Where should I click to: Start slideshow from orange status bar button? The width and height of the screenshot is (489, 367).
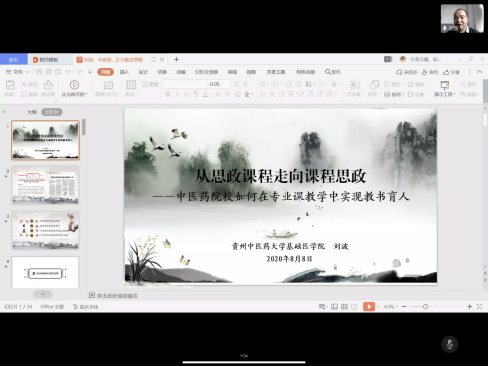[x=369, y=306]
